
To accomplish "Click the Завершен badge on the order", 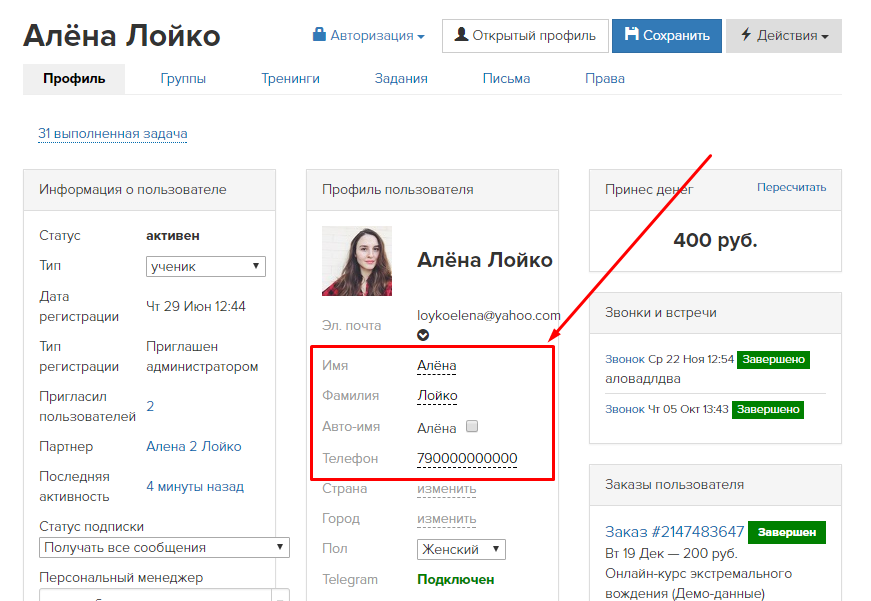I will (787, 532).
